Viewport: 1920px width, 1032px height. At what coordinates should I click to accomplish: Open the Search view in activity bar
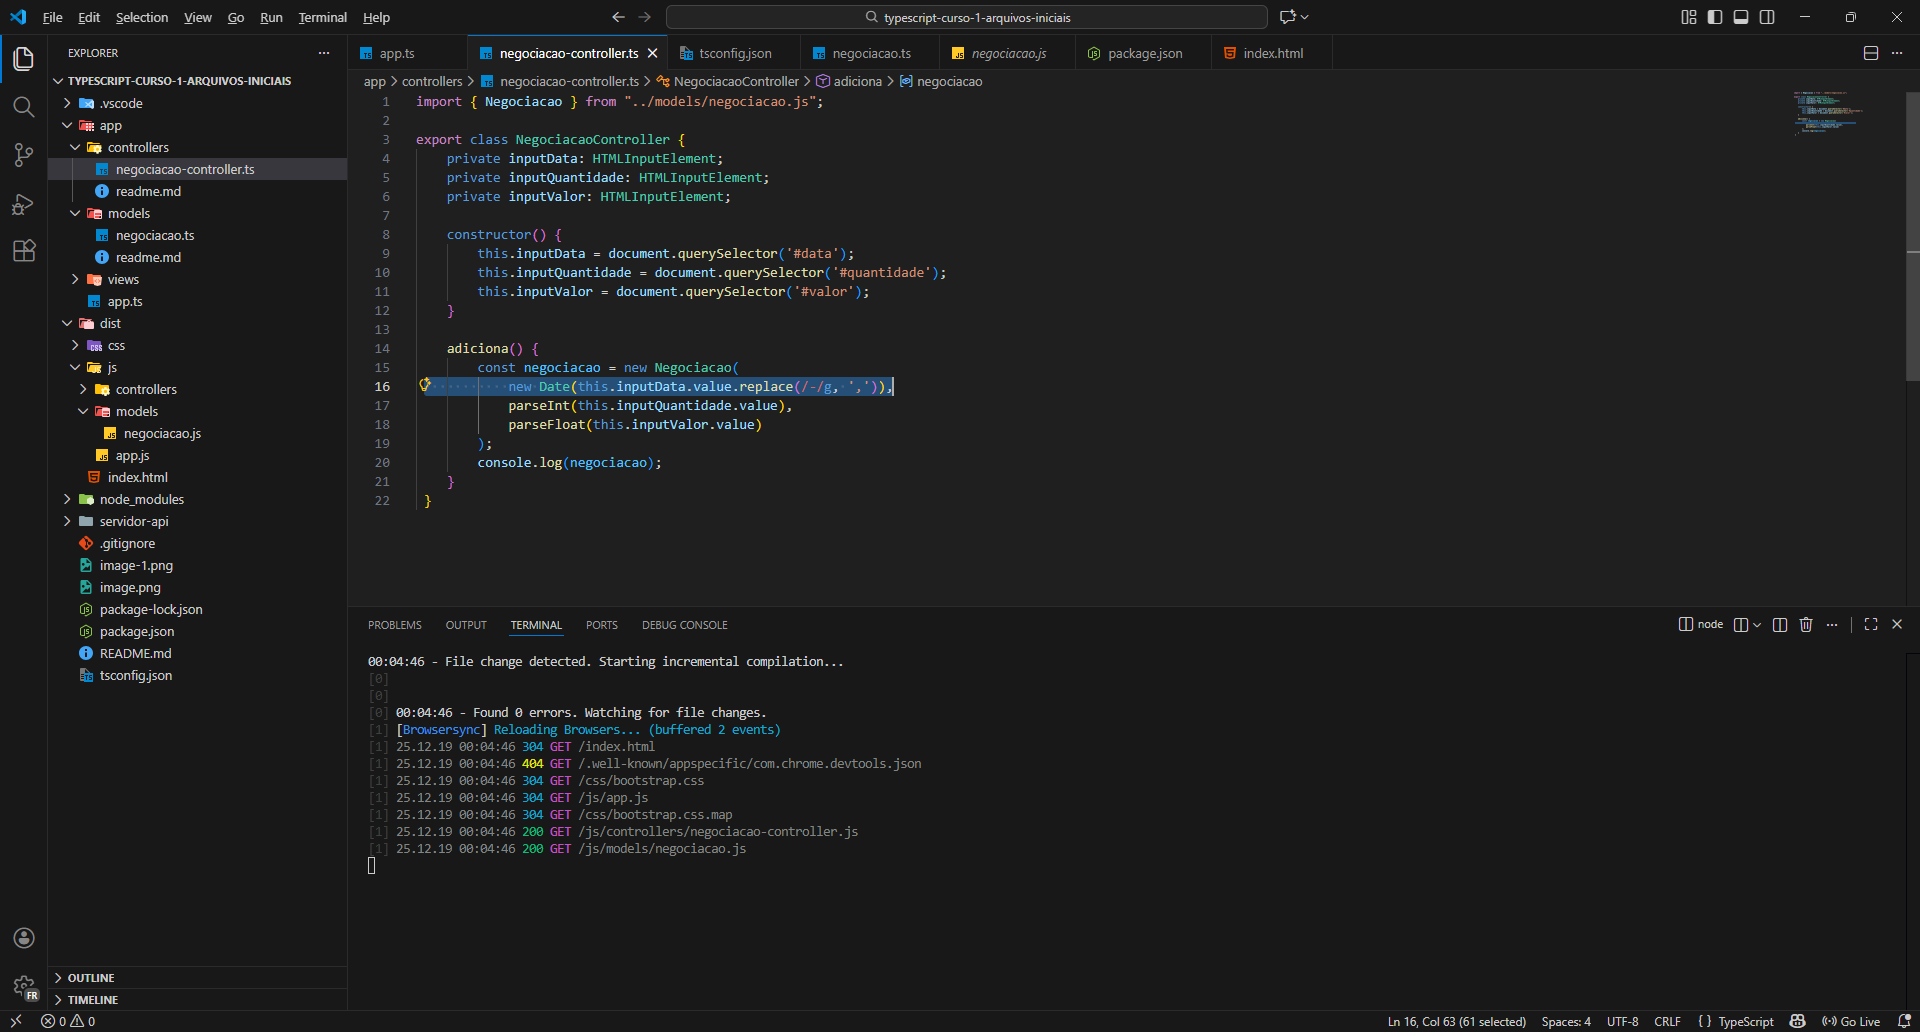pos(23,107)
